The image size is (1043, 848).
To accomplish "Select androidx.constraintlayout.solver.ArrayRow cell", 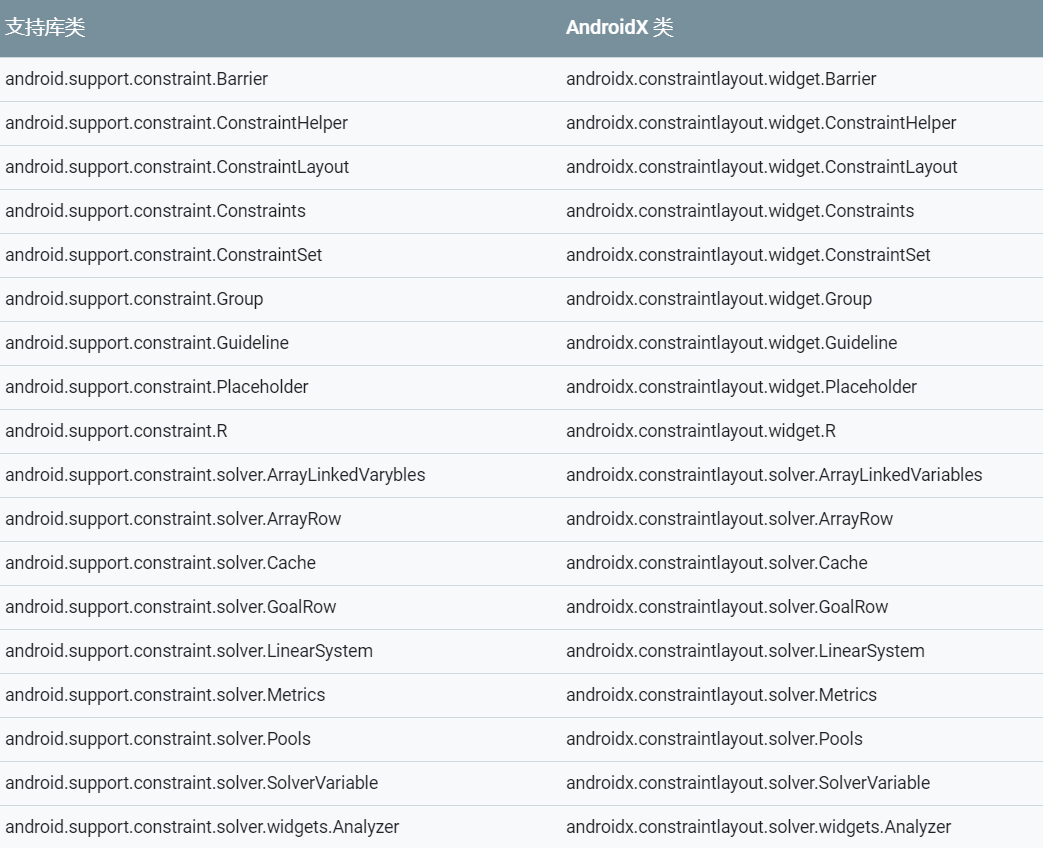I will click(x=730, y=519).
